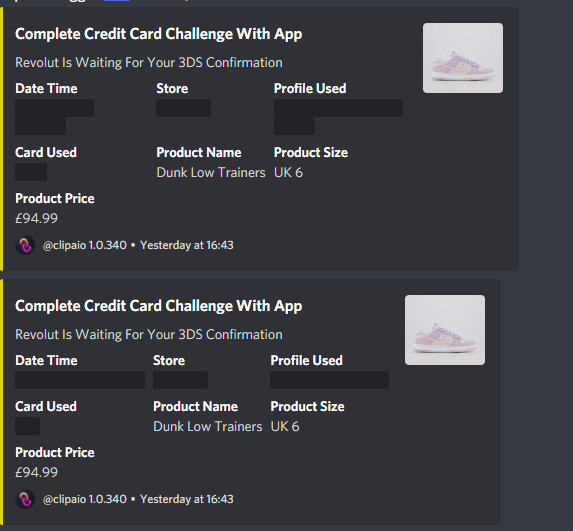
Task: Reveal the hidden Store spoiler in bottom embed
Action: 181,380
